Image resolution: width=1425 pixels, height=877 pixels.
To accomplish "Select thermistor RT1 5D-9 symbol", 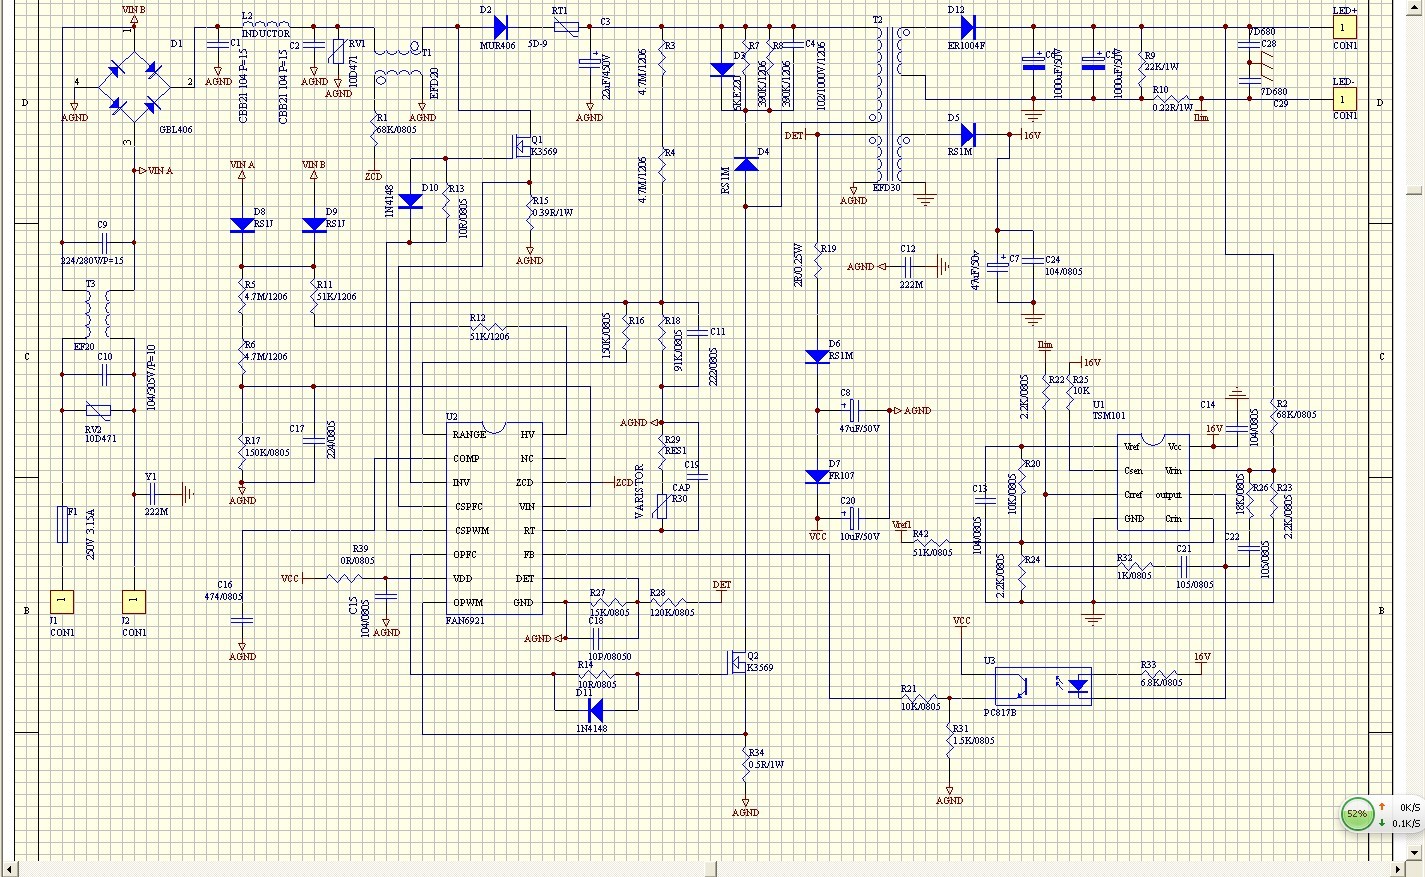I will click(x=566, y=27).
